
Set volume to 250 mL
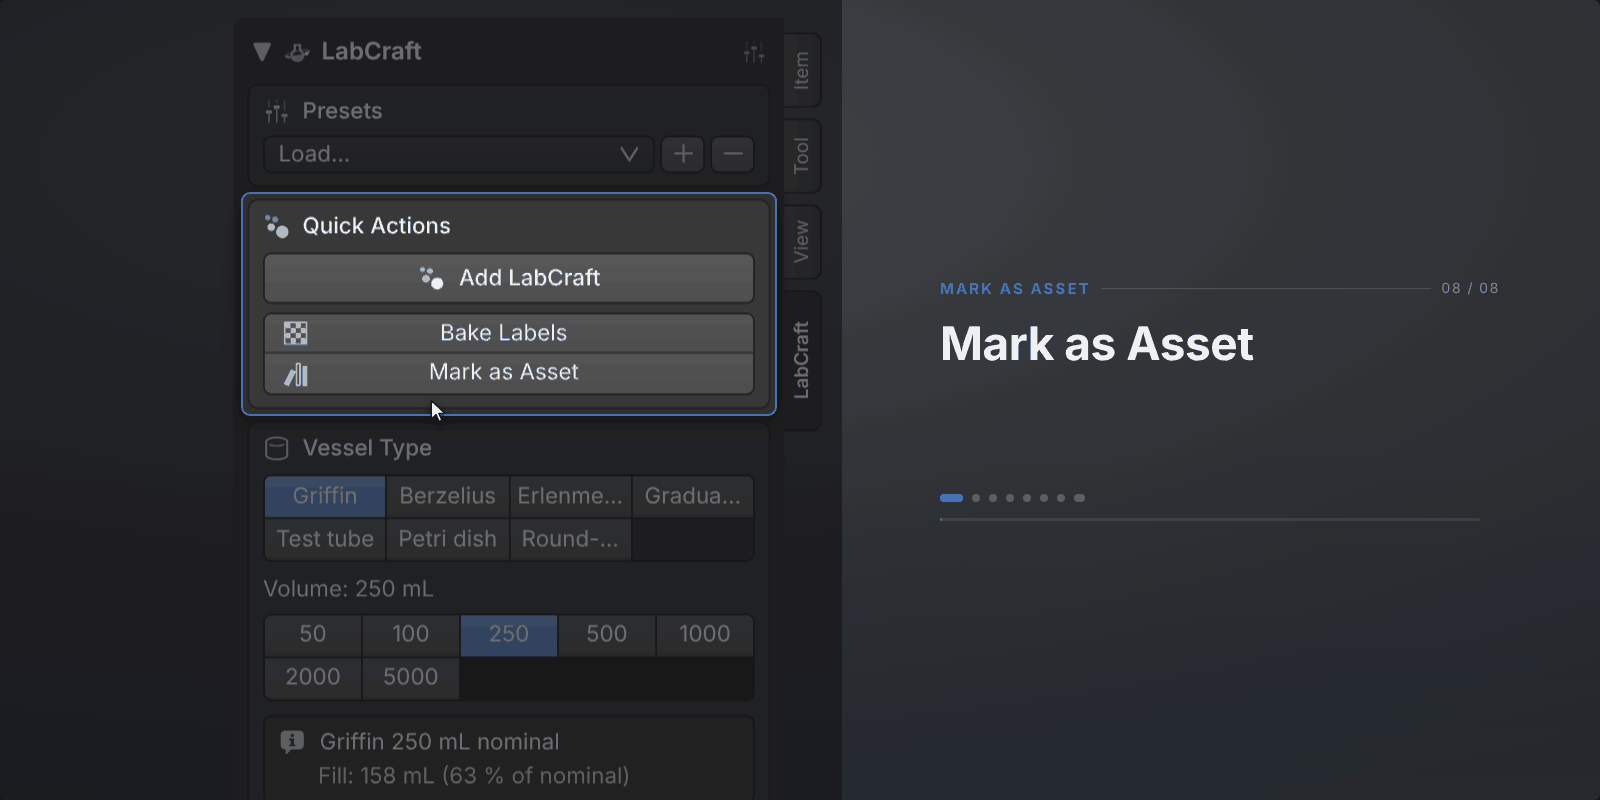coord(509,634)
